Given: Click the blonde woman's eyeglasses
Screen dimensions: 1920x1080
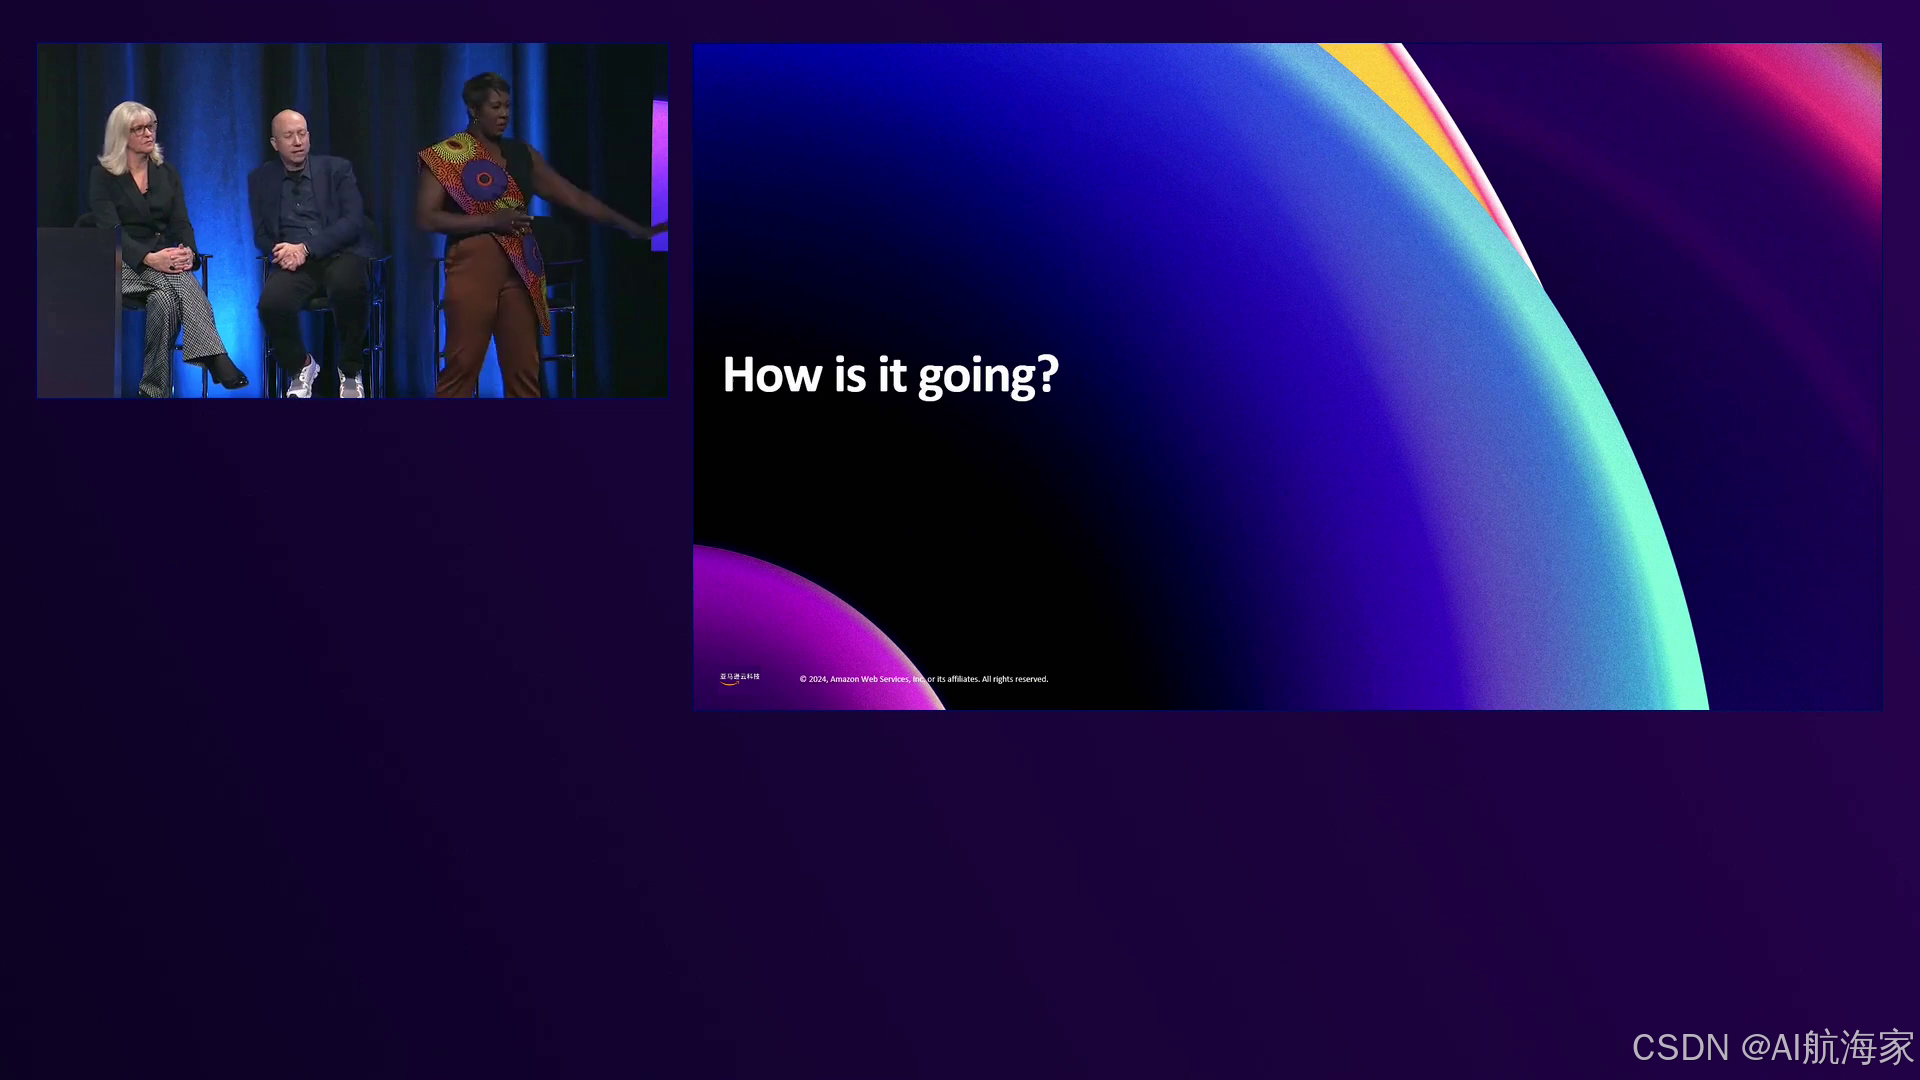Looking at the screenshot, I should [x=142, y=128].
